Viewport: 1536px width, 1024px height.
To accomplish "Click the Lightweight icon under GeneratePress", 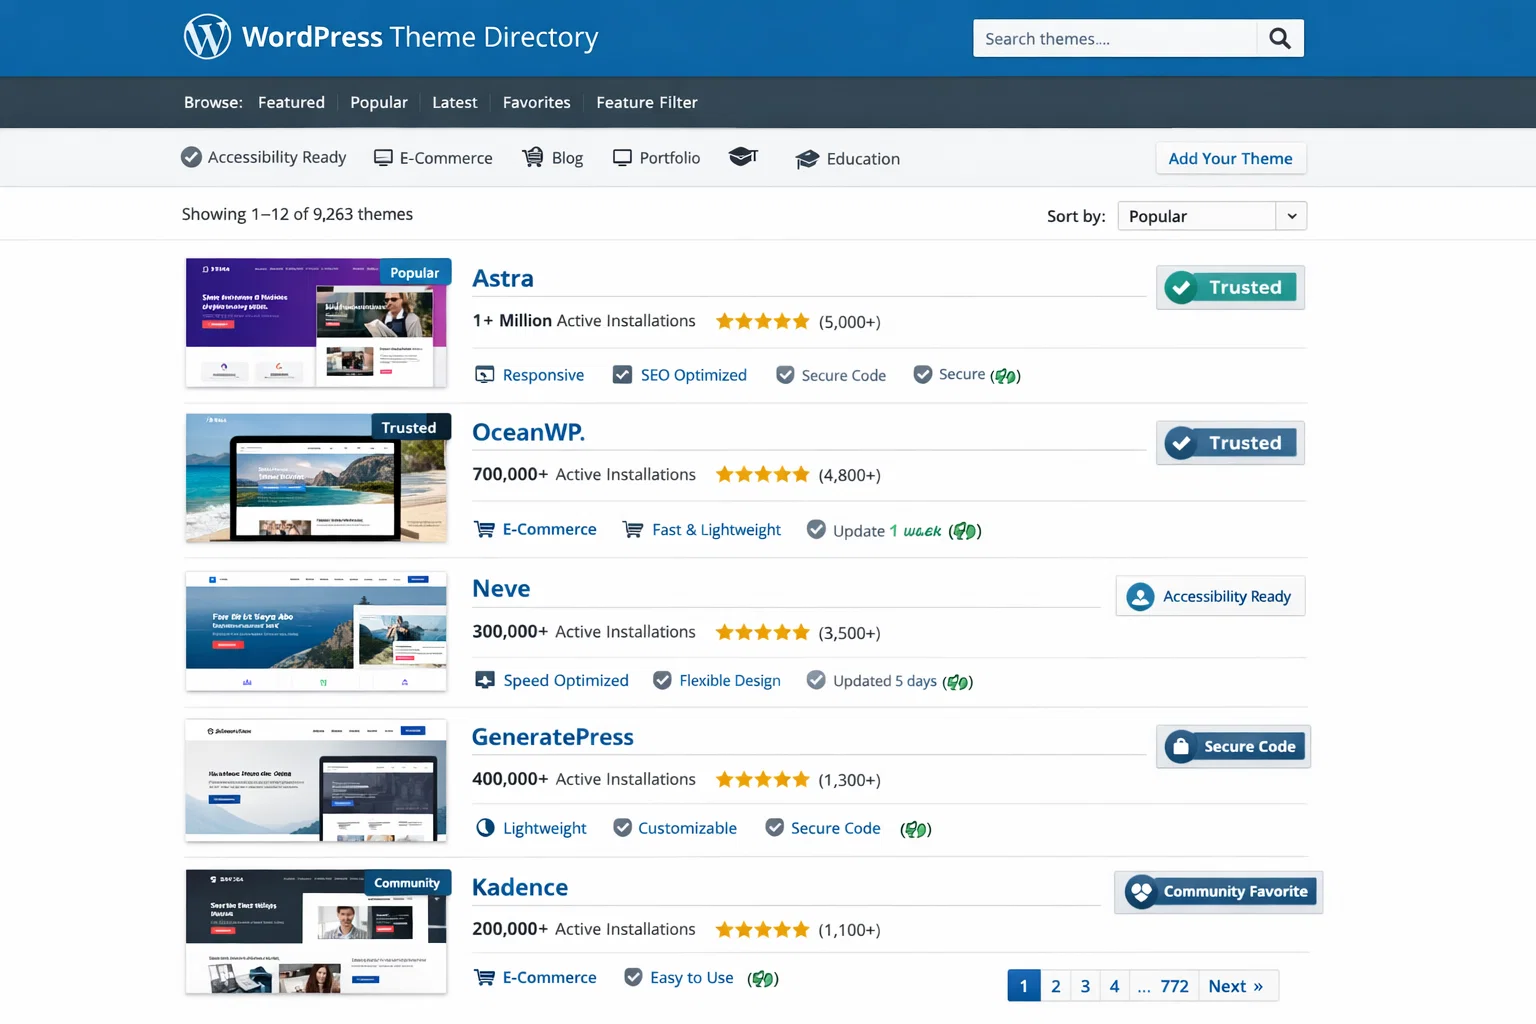I will [485, 828].
